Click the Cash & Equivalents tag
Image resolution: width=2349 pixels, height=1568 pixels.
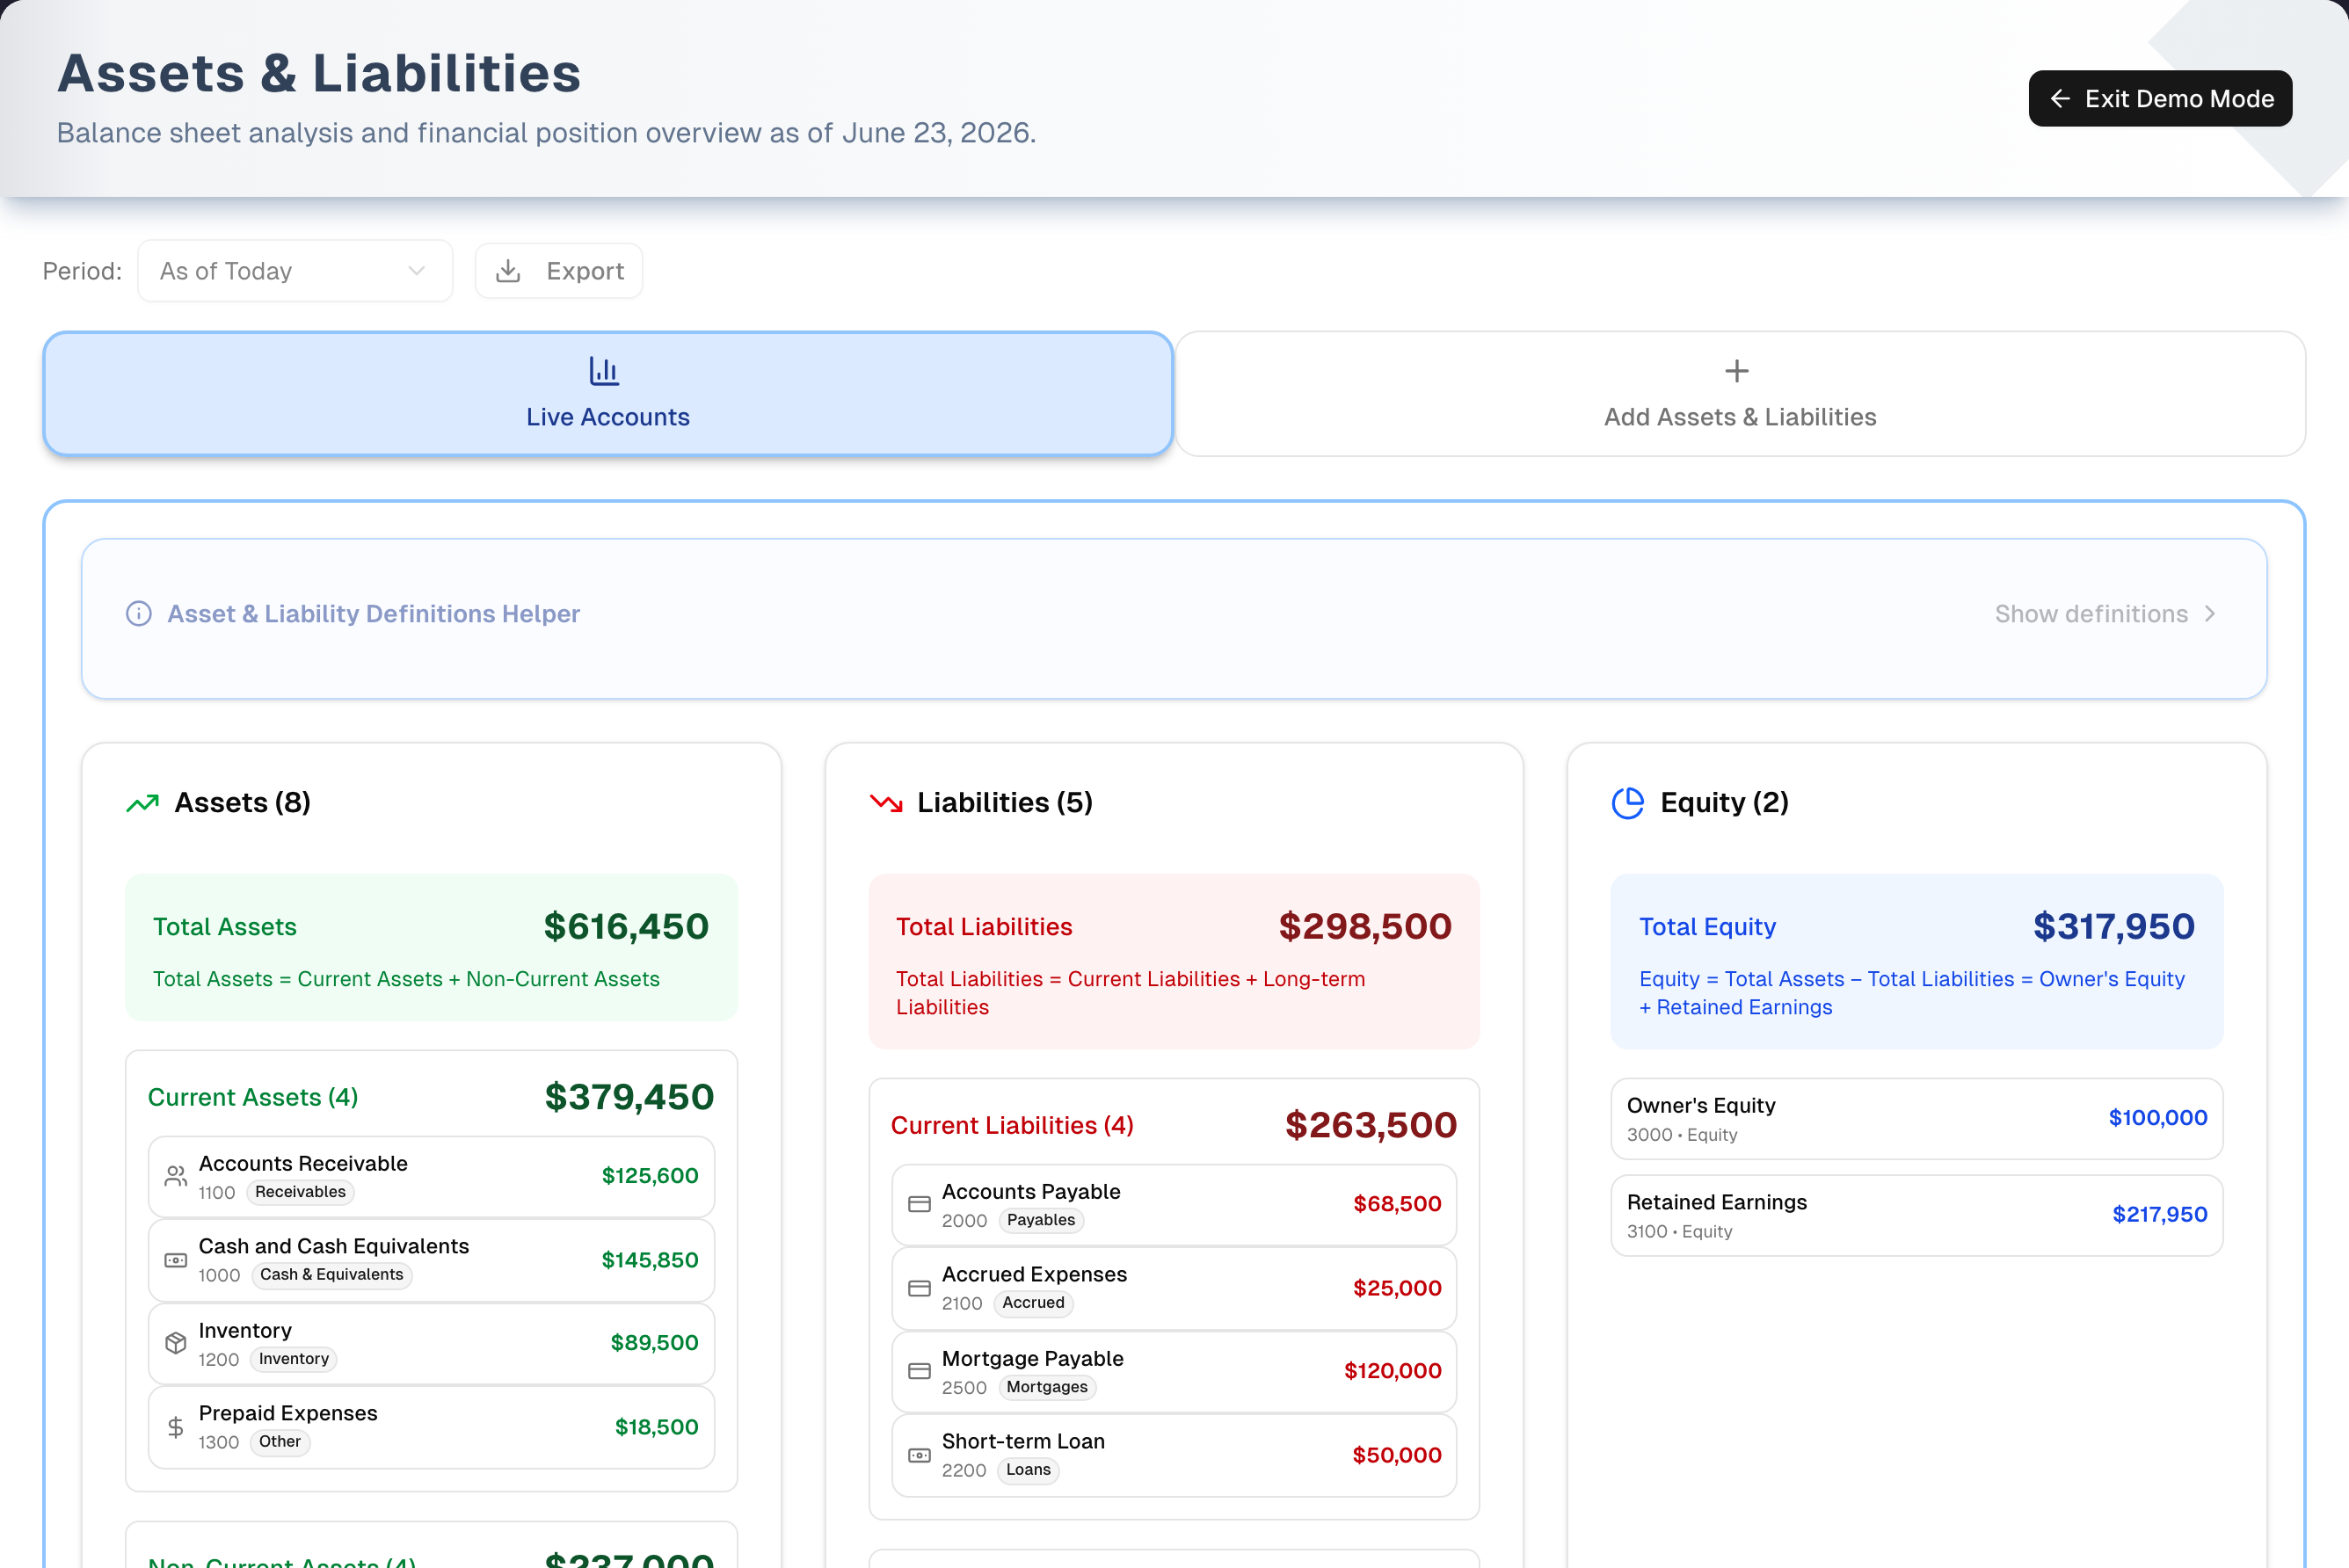(332, 1275)
